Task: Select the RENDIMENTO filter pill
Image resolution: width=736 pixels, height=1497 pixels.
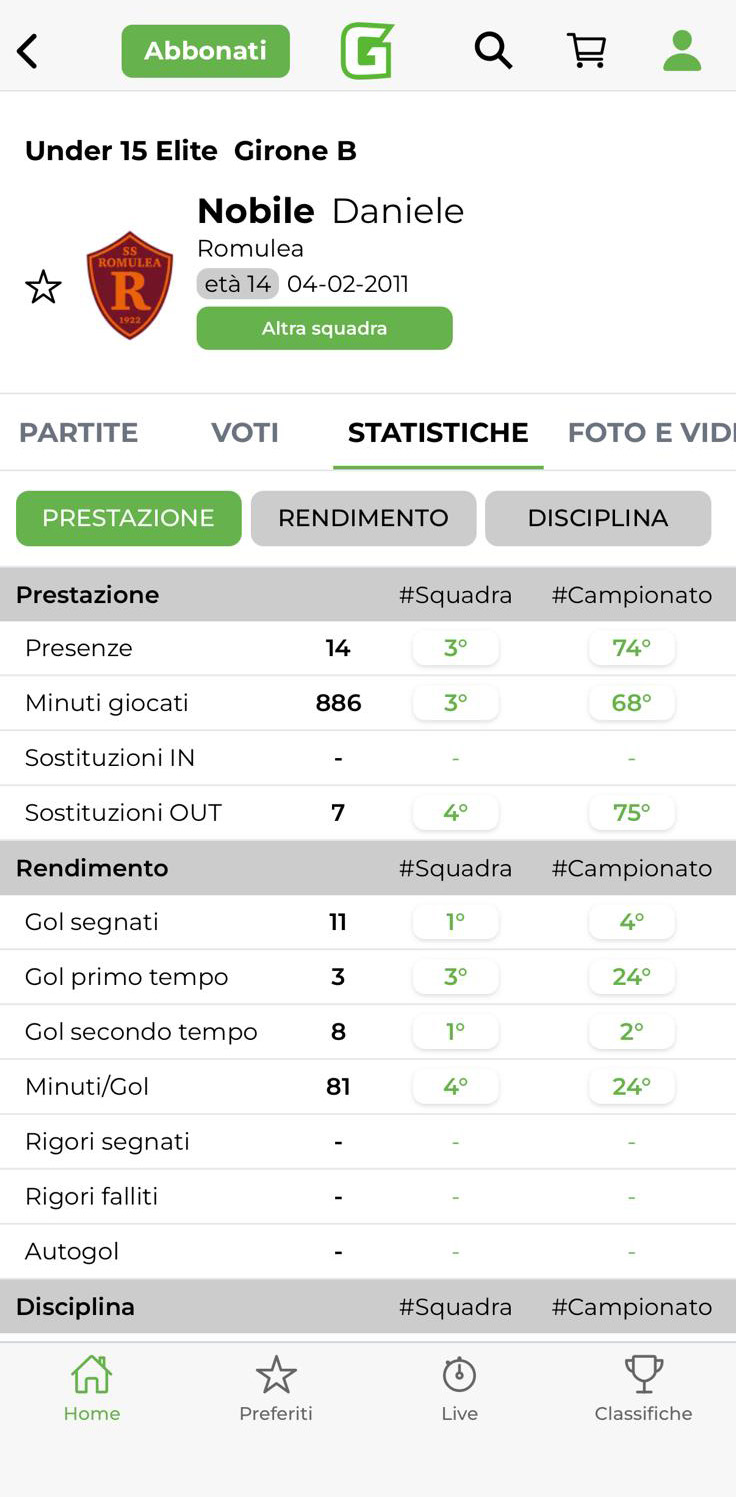Action: tap(363, 518)
